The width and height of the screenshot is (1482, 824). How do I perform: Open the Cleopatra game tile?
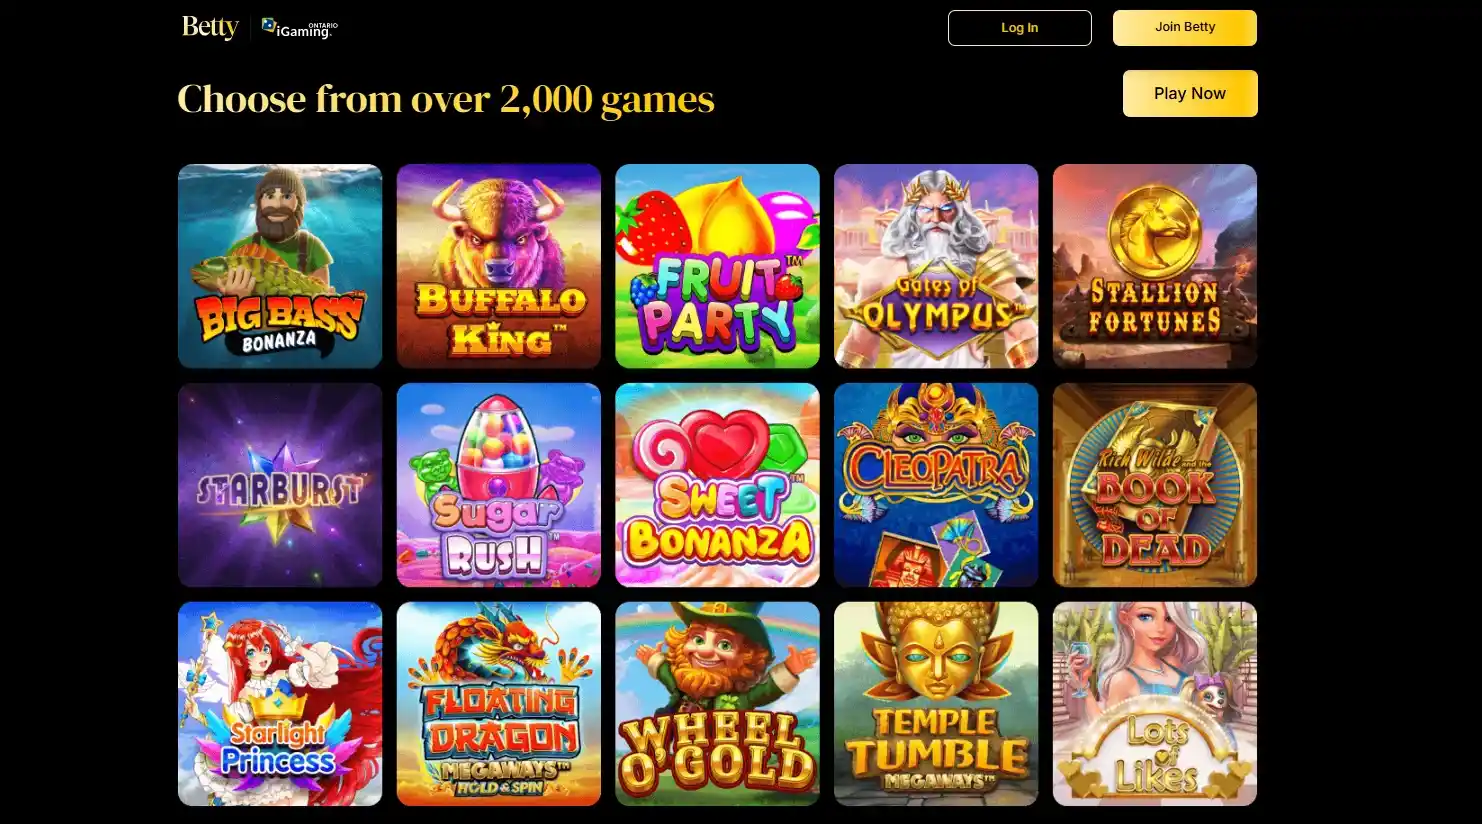(936, 485)
